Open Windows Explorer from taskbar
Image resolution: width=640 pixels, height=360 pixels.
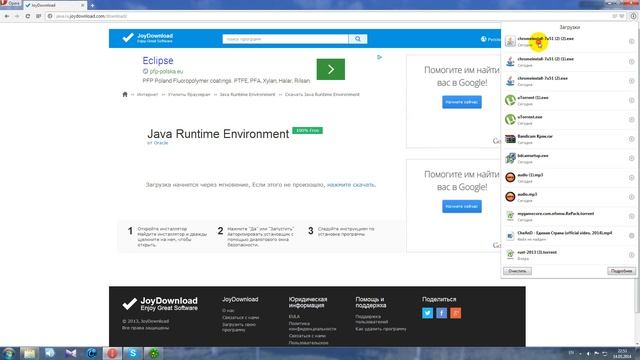tap(29, 353)
